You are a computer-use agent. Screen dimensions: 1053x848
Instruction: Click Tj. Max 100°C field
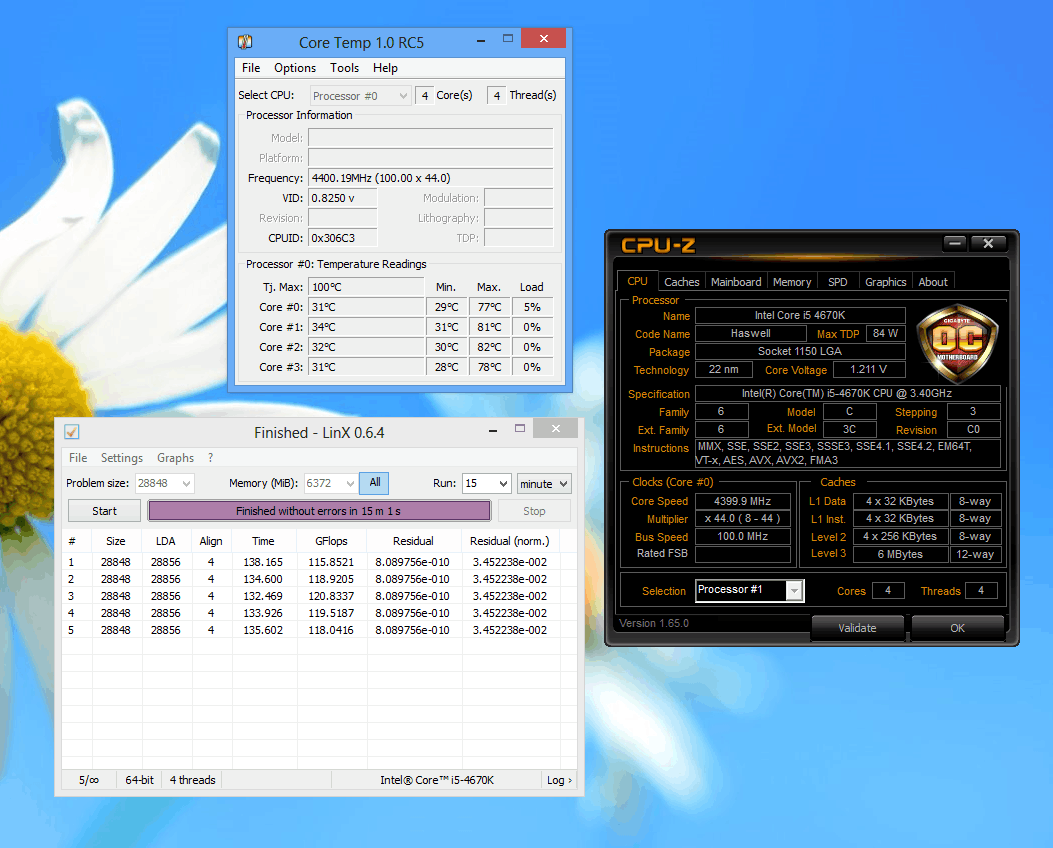coord(366,287)
